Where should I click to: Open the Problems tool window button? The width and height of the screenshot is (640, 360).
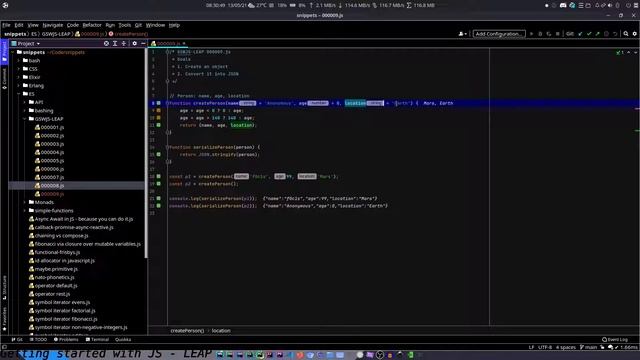(x=66, y=340)
